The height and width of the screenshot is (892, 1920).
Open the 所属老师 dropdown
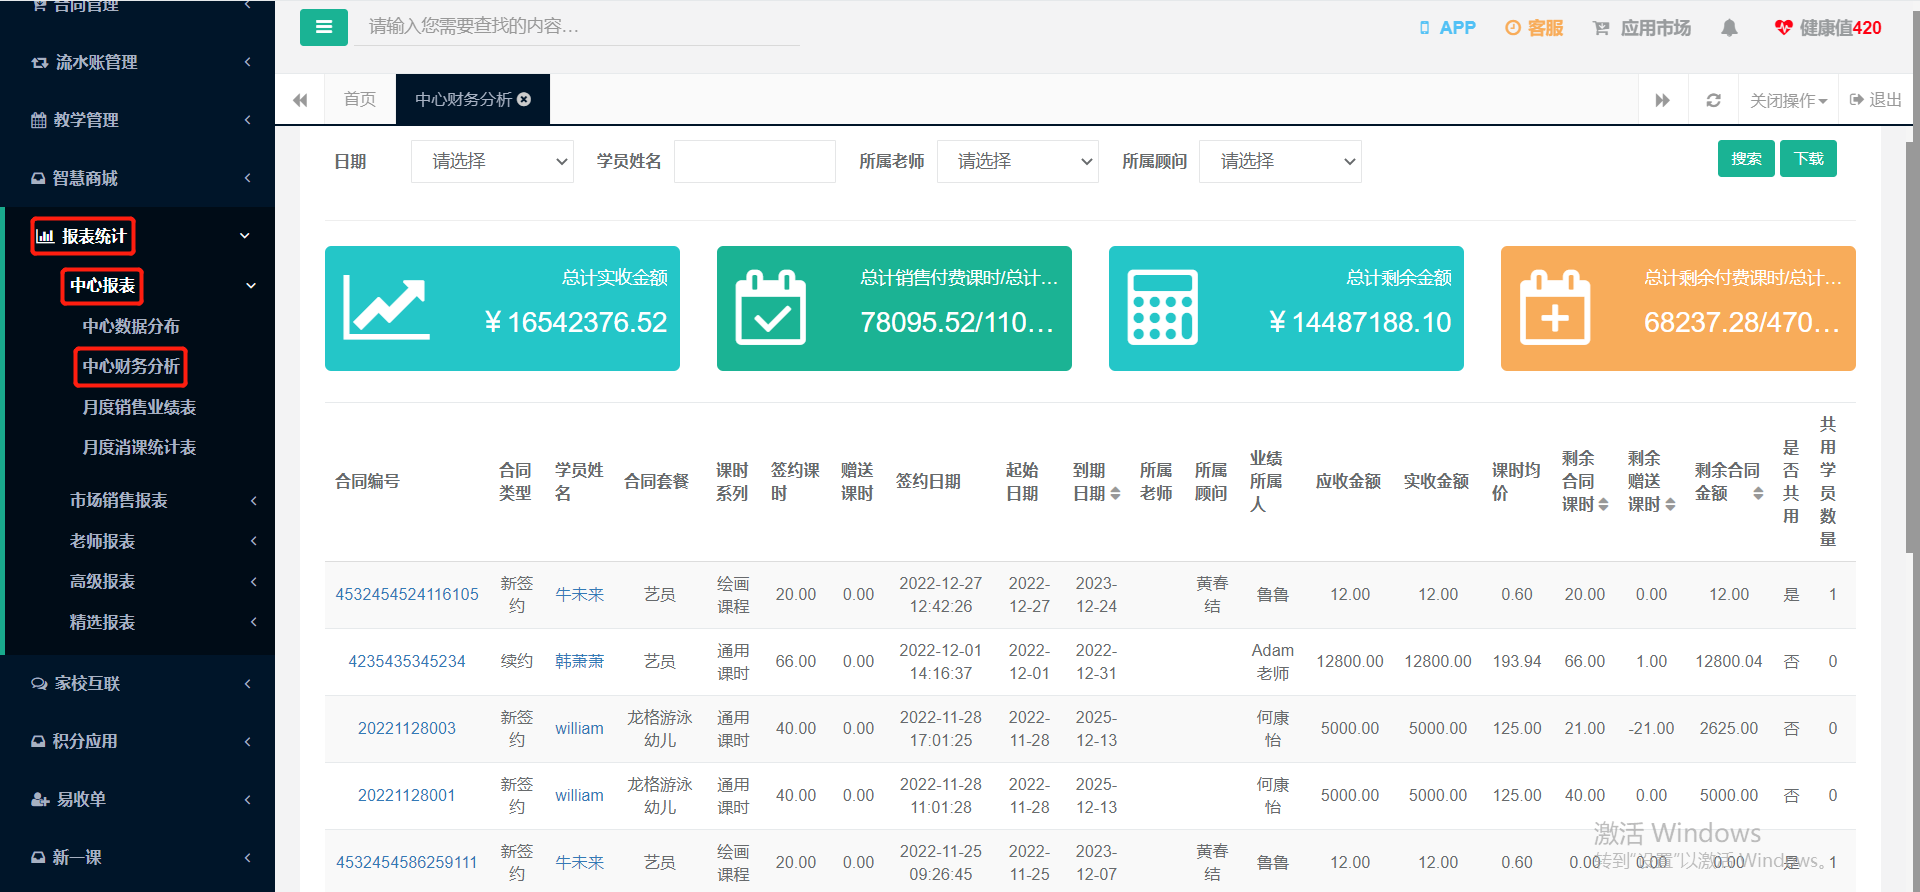pos(1018,161)
